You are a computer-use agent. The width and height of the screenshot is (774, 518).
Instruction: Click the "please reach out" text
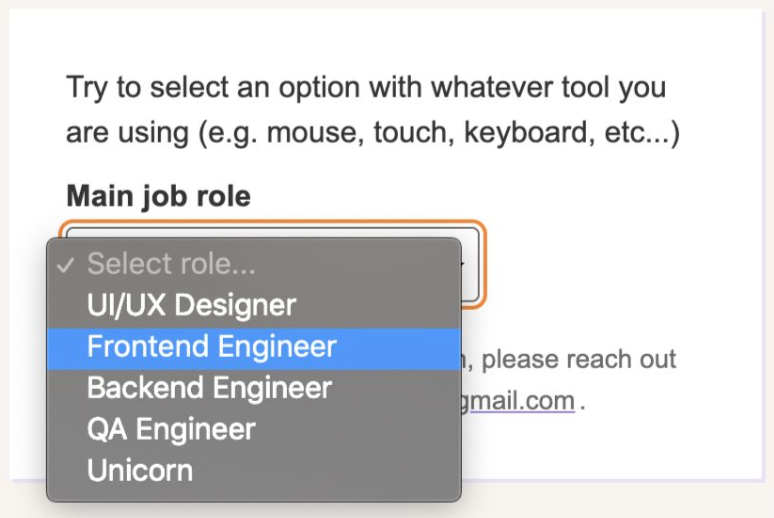coord(579,359)
